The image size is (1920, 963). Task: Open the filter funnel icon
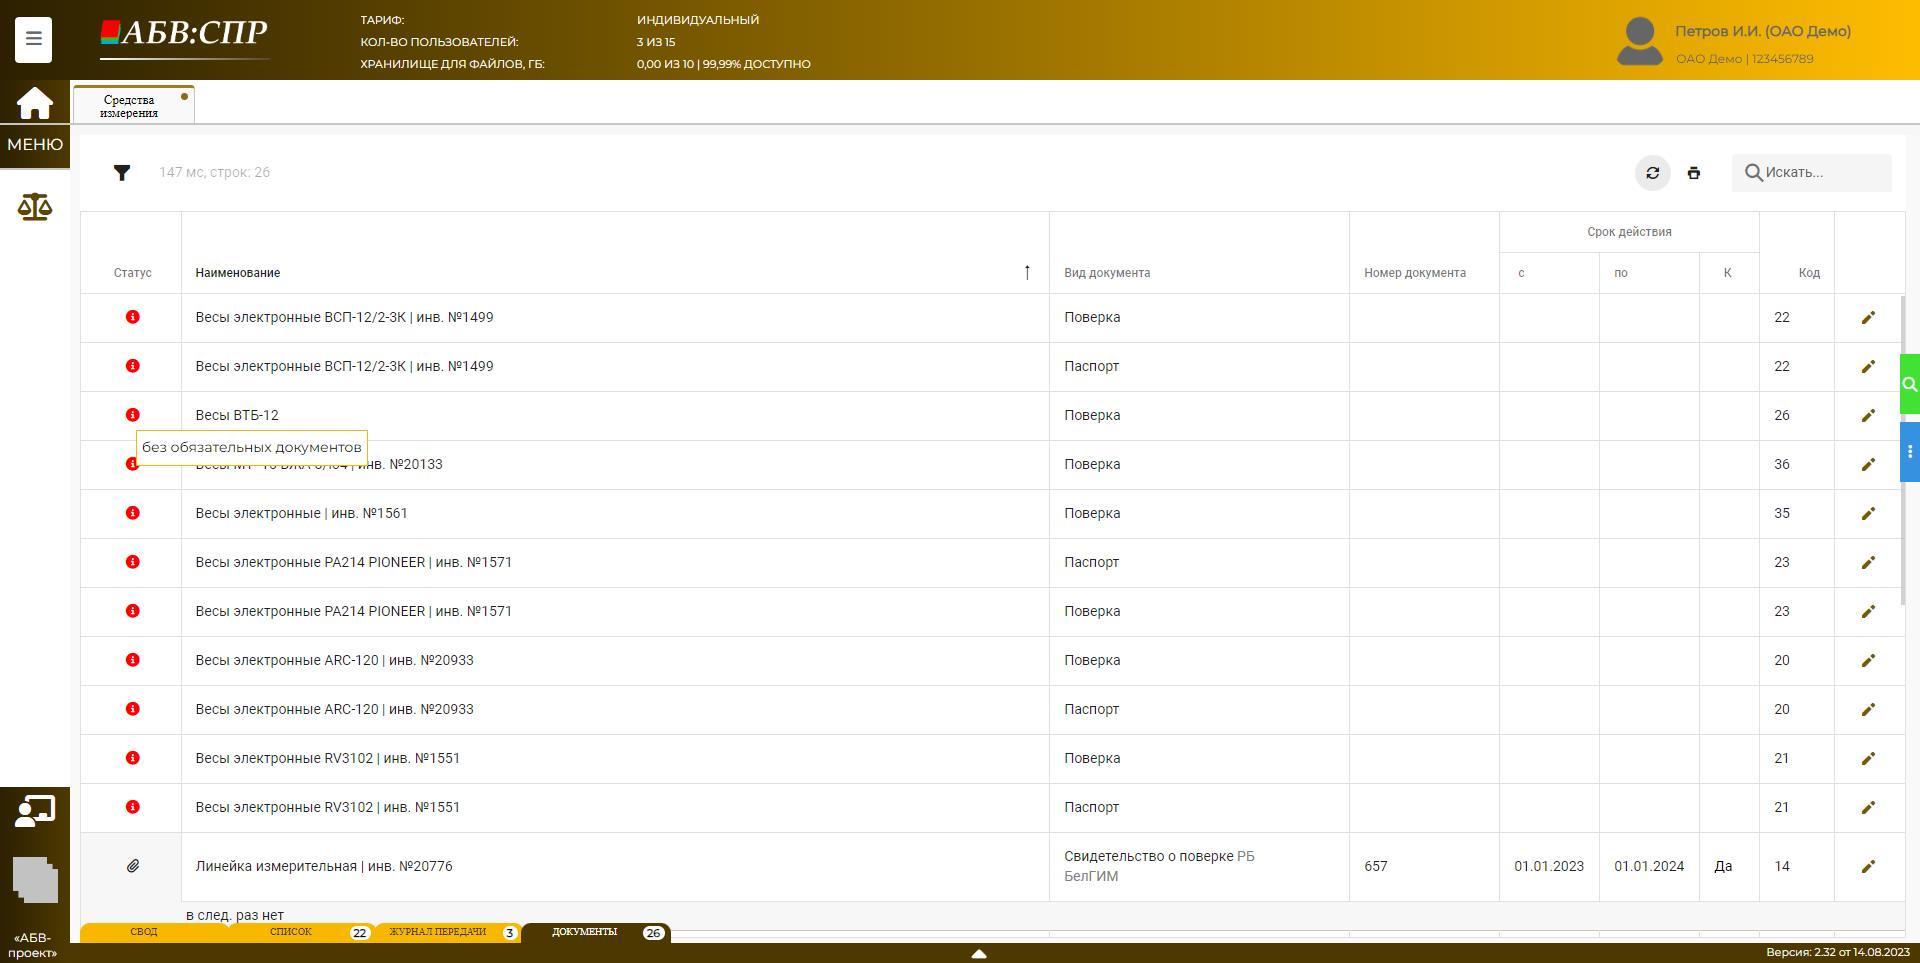[x=122, y=173]
